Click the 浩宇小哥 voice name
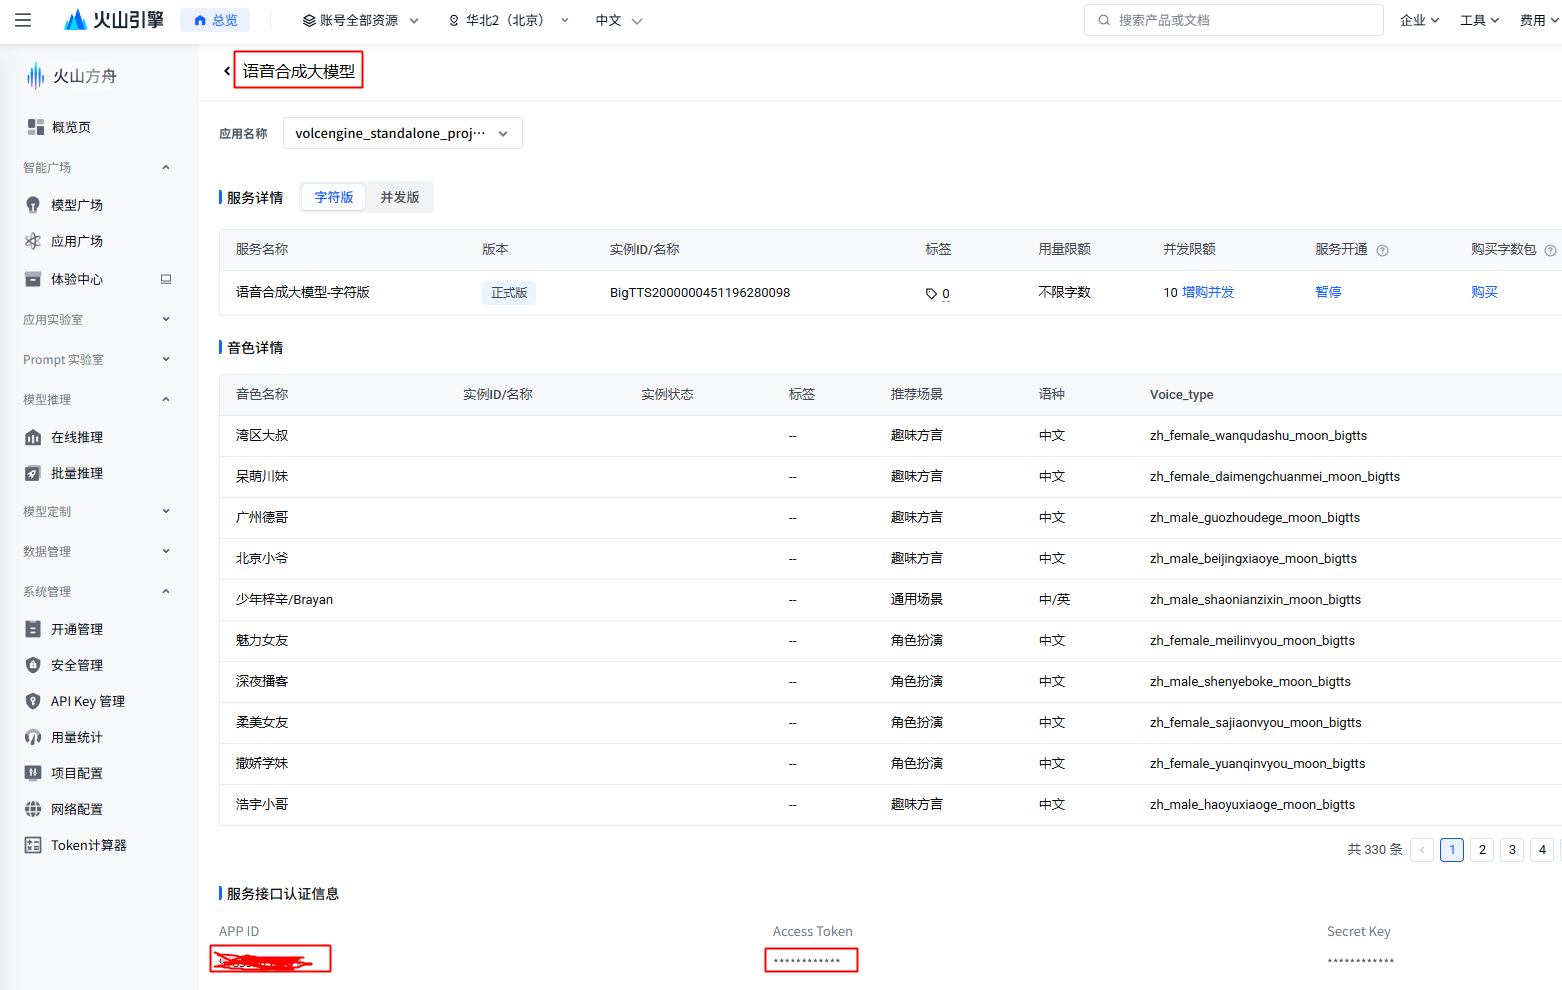The width and height of the screenshot is (1562, 990). [x=262, y=804]
